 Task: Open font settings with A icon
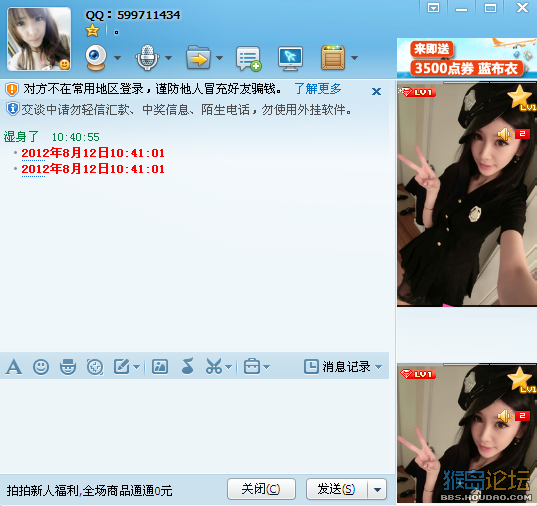pos(14,367)
